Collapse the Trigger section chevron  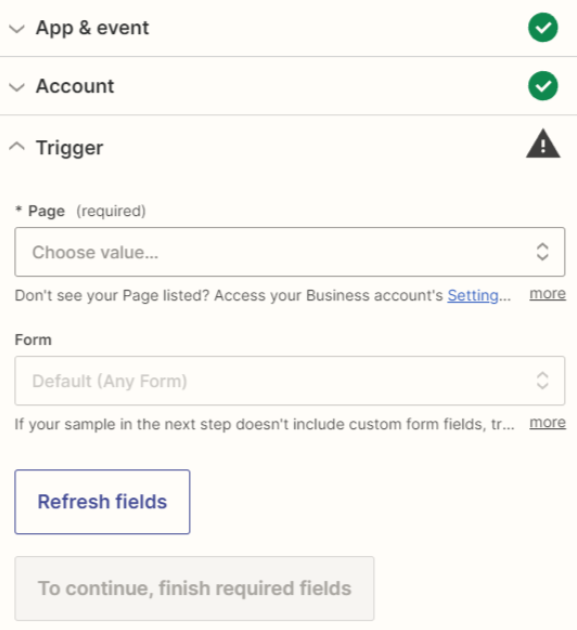[x=17, y=147]
